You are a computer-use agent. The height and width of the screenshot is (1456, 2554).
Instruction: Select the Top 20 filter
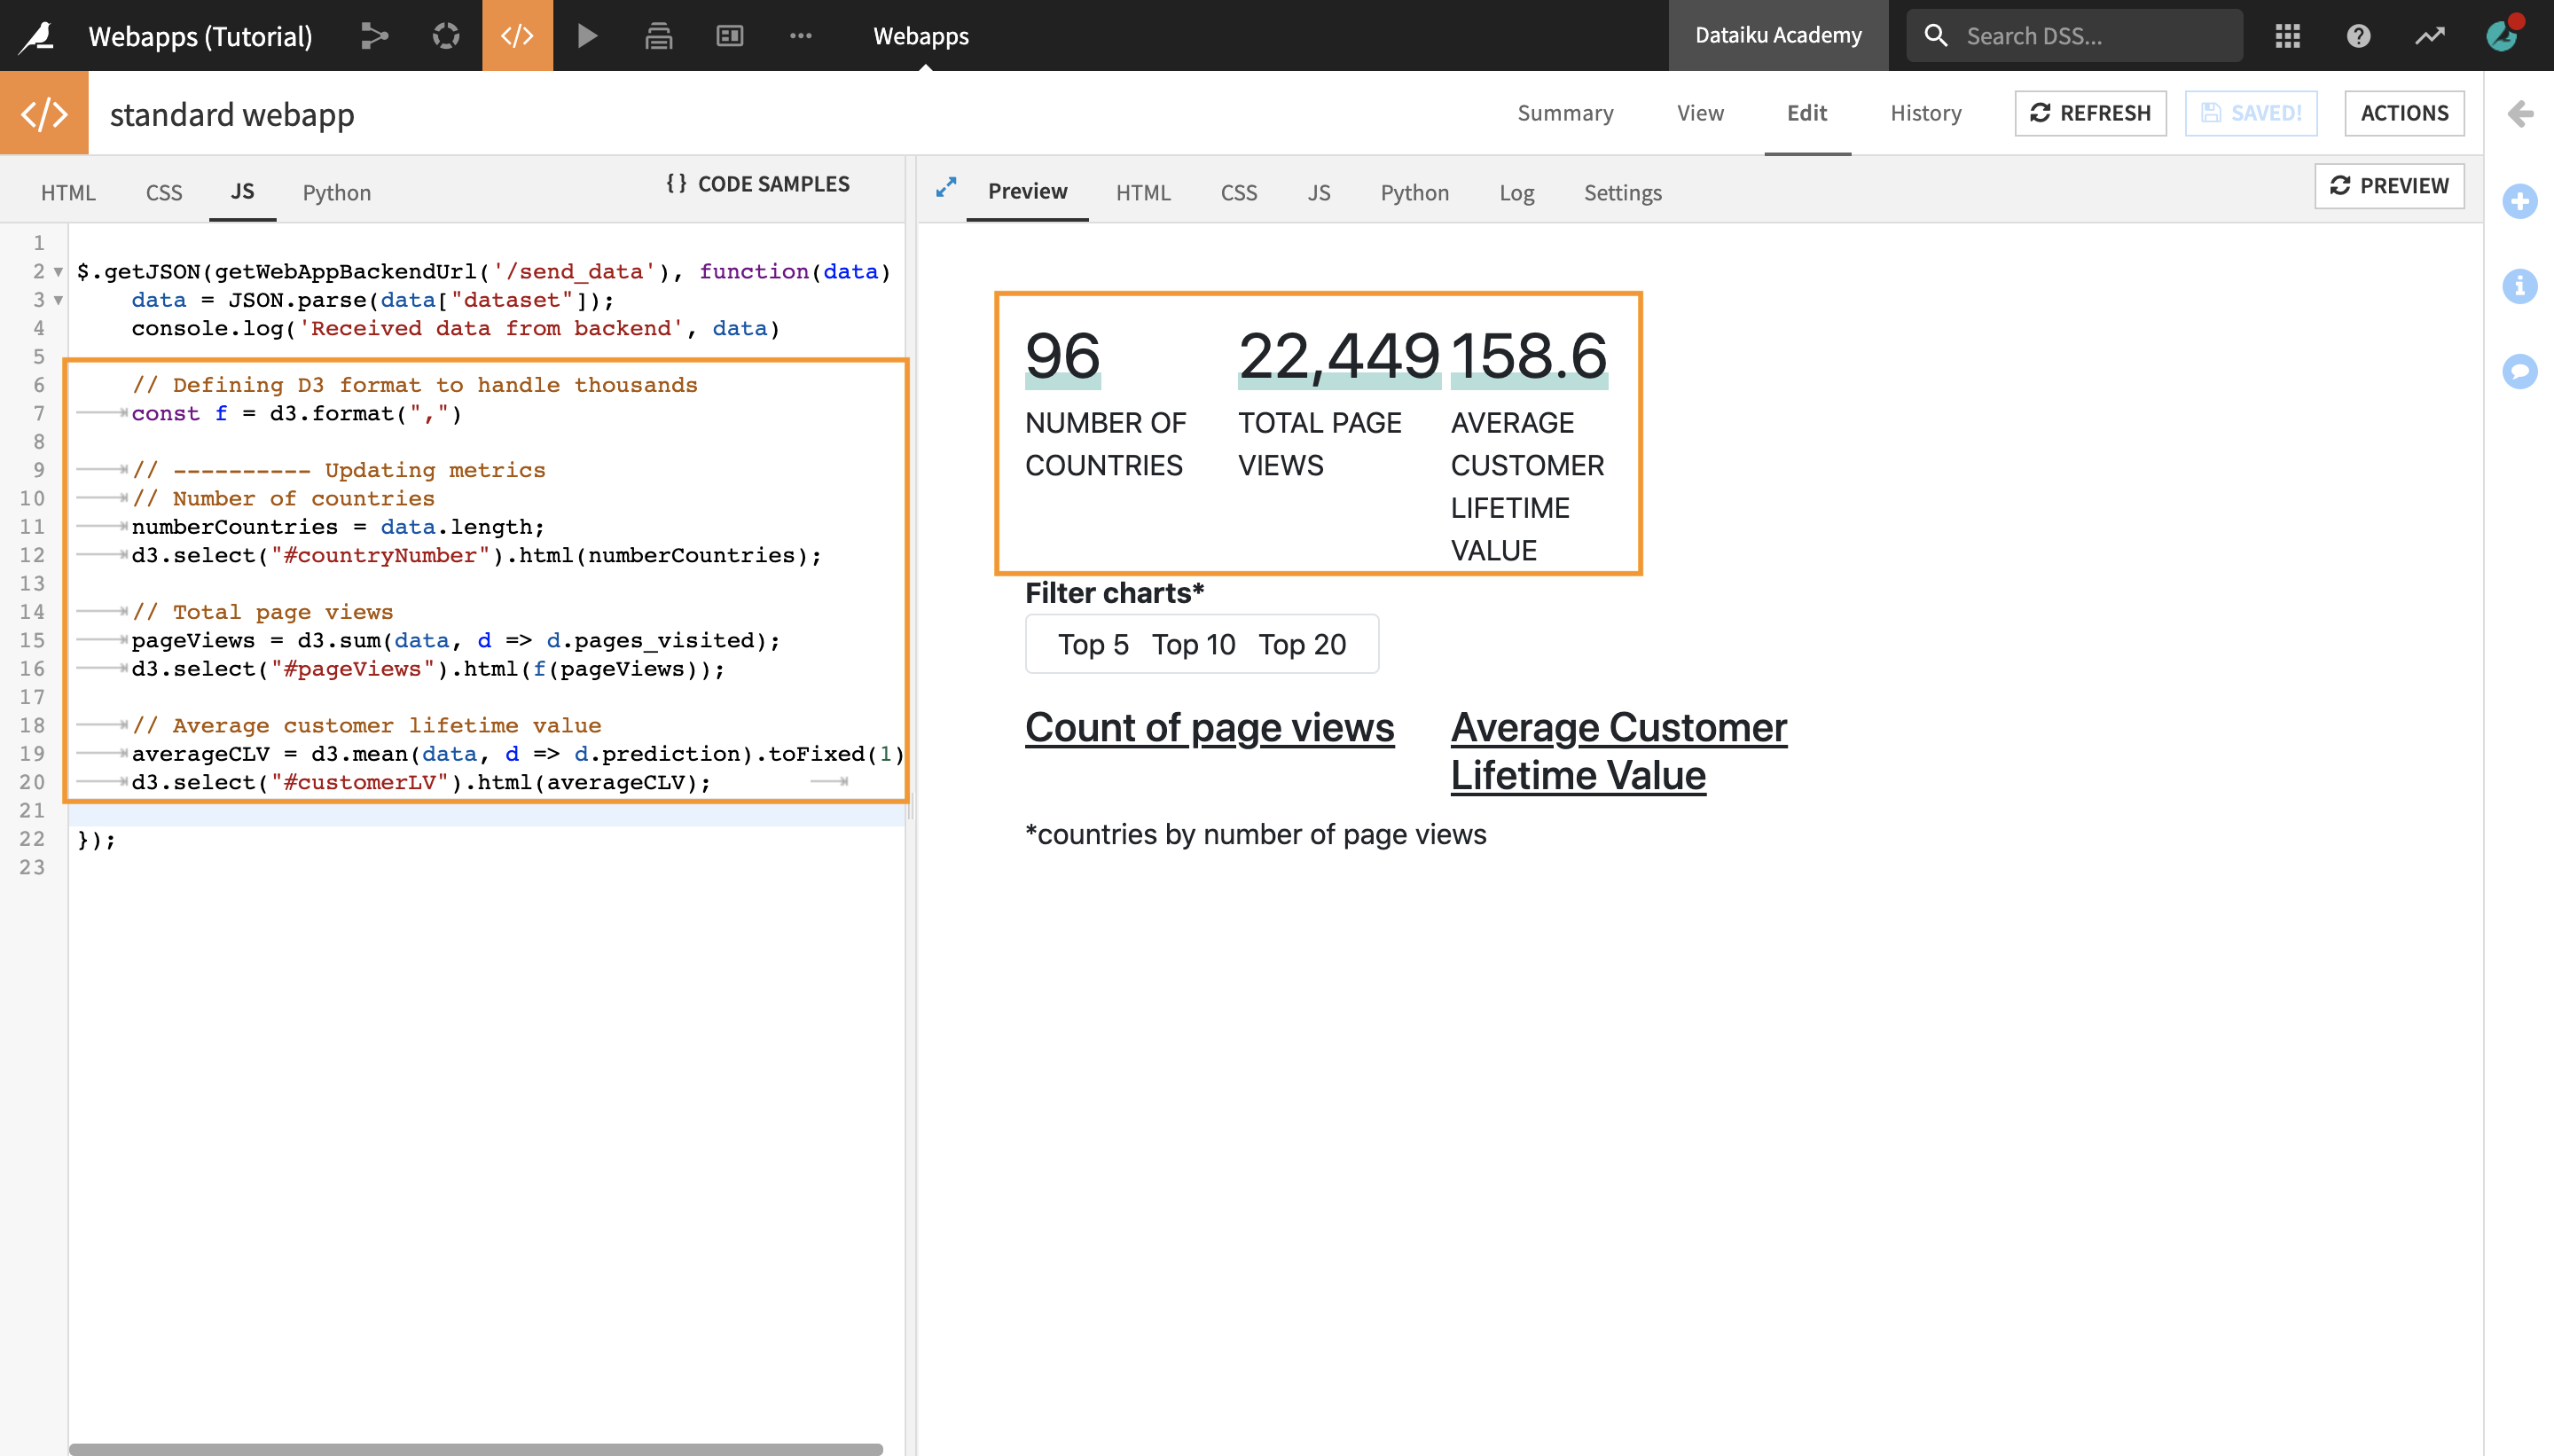point(1301,645)
